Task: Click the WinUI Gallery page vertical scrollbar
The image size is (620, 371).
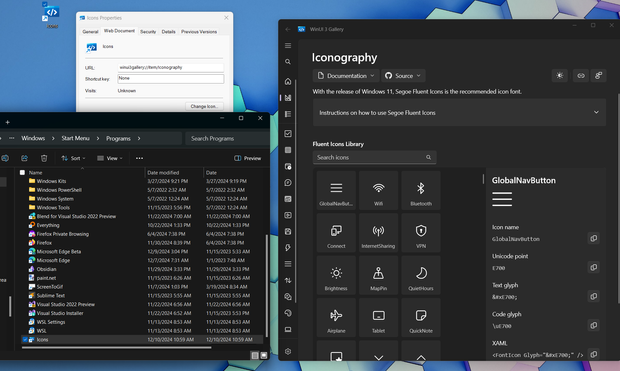Action: (x=618, y=199)
